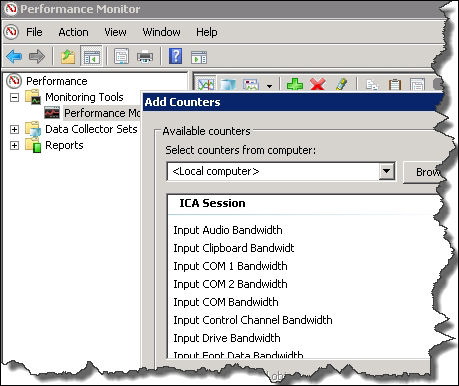Click the red X Delete counter icon
This screenshot has height=386, width=459.
(318, 84)
